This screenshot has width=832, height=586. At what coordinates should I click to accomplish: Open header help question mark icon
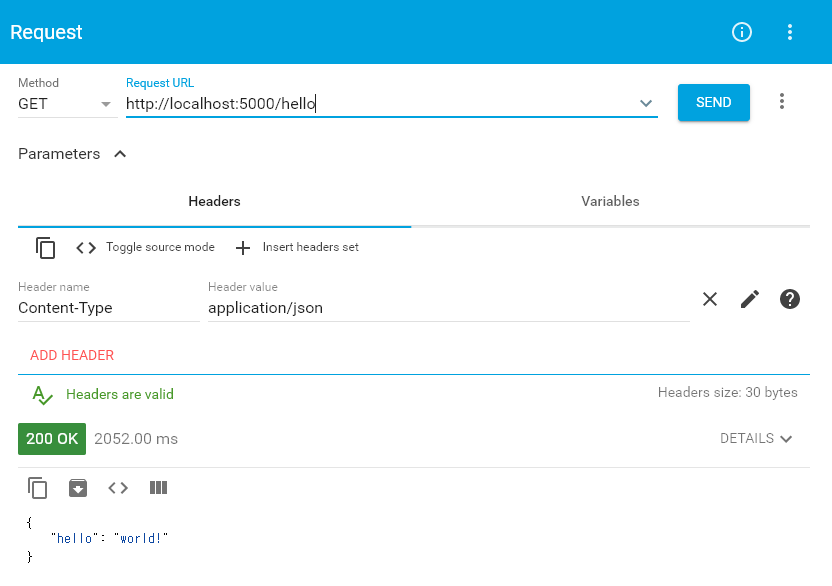(x=790, y=299)
